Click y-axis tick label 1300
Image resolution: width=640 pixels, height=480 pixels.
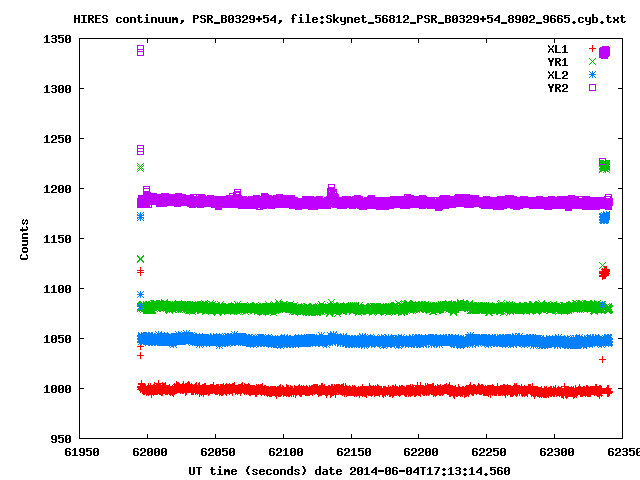57,89
